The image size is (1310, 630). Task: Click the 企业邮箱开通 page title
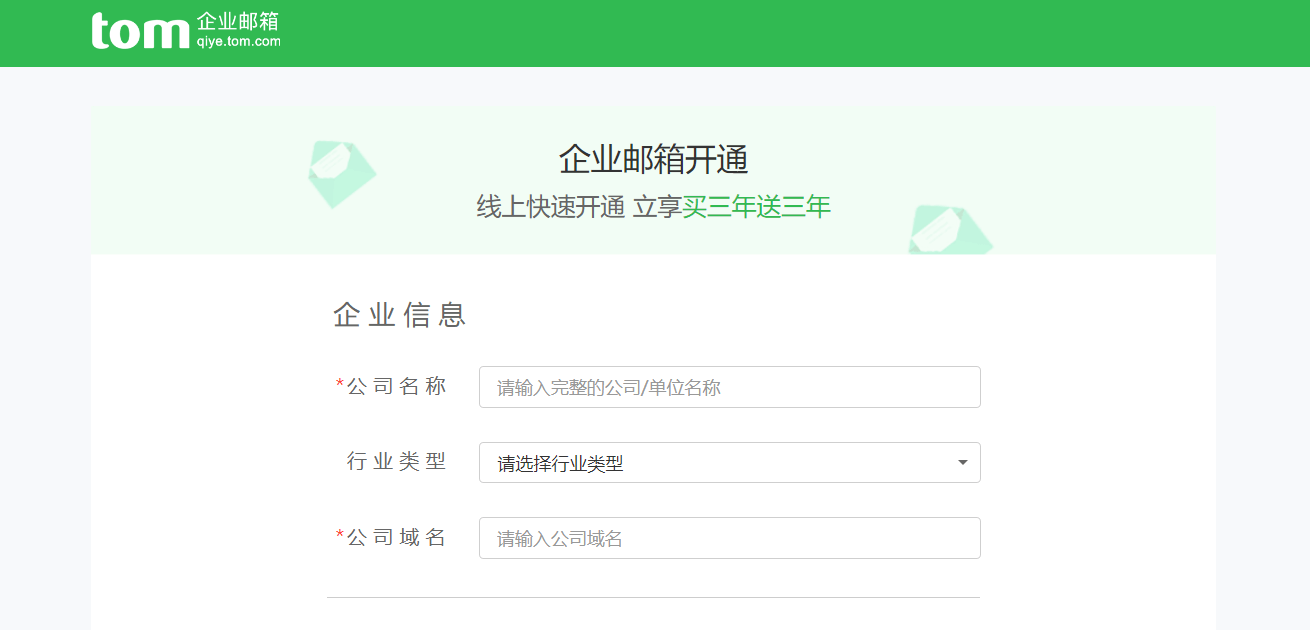(655, 157)
